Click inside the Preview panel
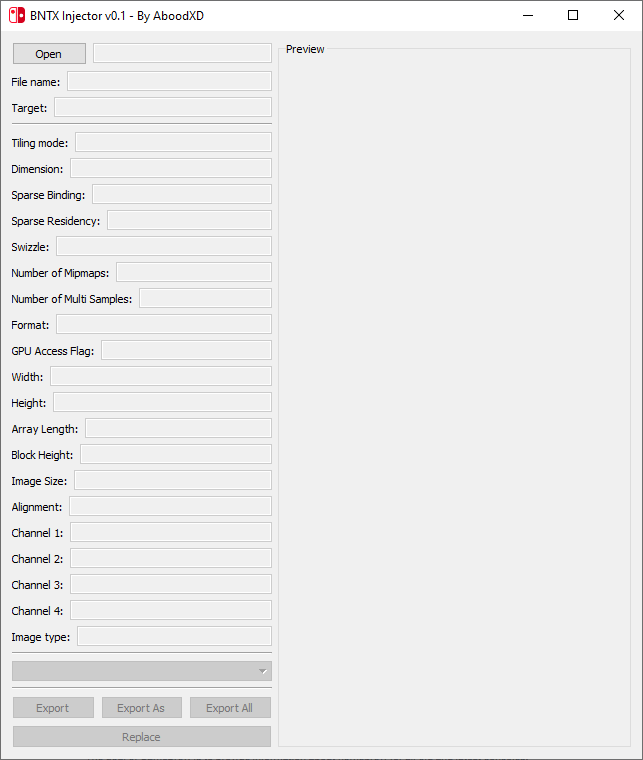The height and width of the screenshot is (760, 643). click(455, 400)
